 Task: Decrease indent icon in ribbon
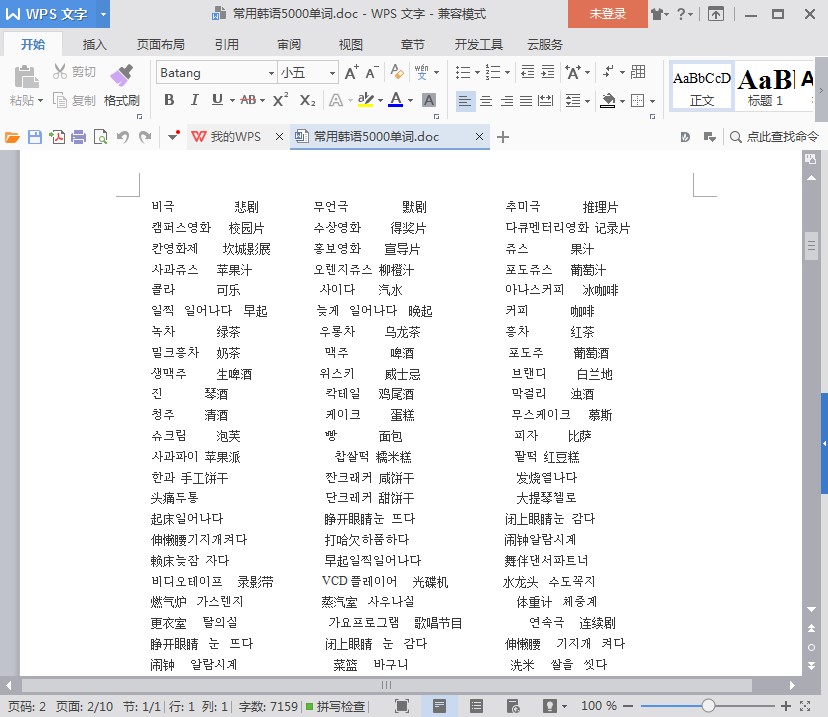point(528,72)
